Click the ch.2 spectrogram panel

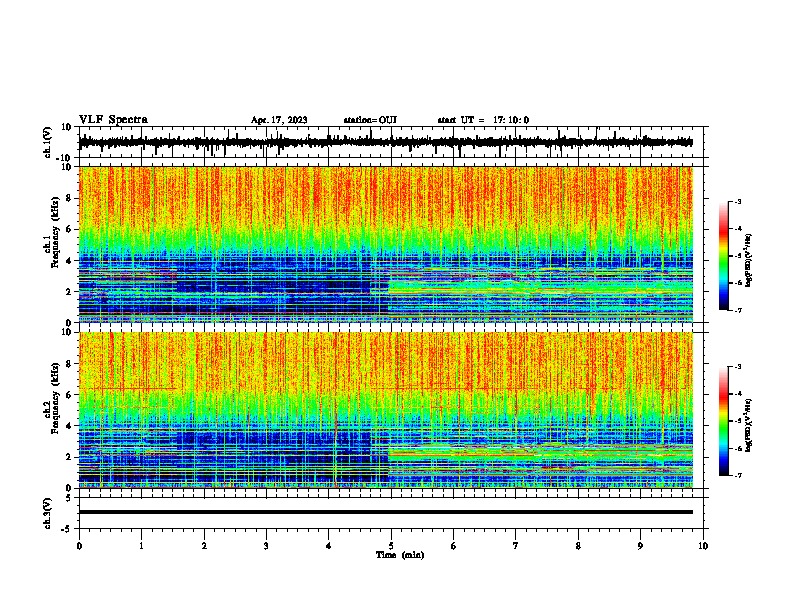385,410
